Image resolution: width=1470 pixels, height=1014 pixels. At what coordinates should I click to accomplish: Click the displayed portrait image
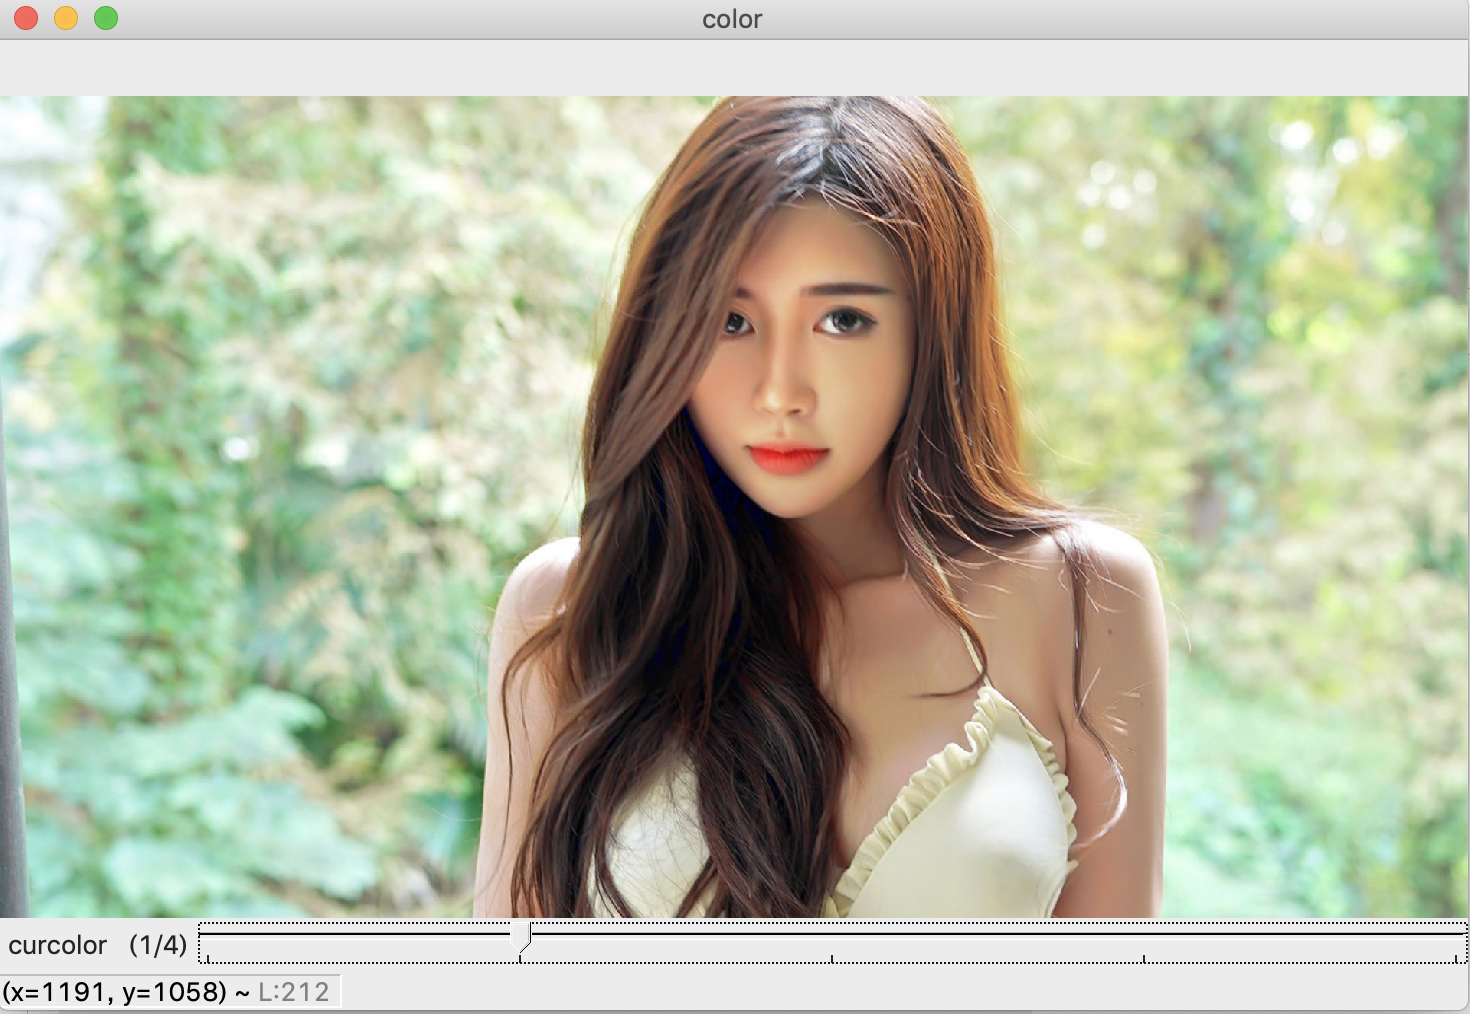point(734,507)
